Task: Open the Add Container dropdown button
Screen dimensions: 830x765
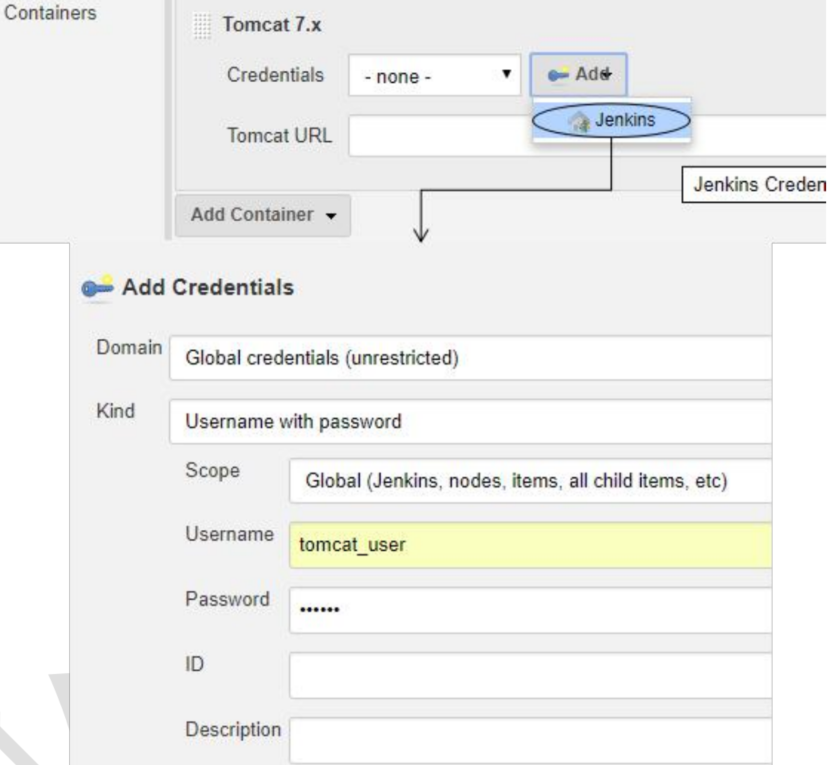Action: click(x=263, y=215)
